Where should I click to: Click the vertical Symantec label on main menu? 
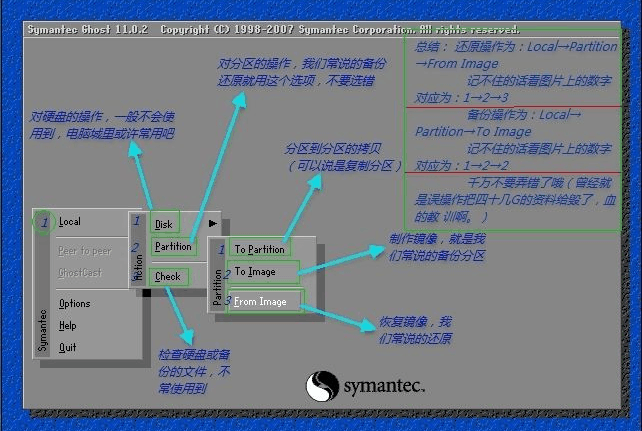click(43, 331)
